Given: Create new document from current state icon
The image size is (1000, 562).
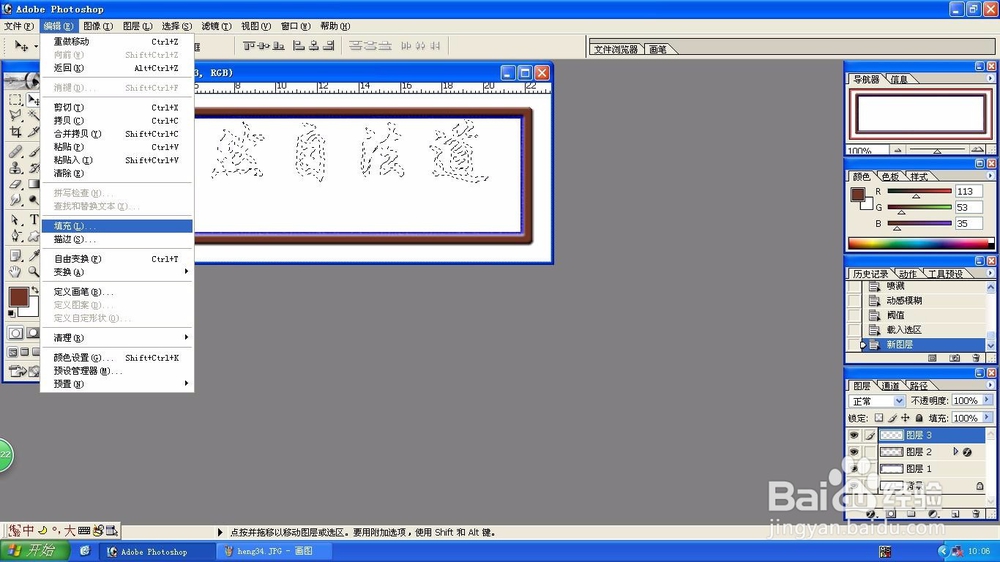Looking at the screenshot, I should pyautogui.click(x=932, y=359).
